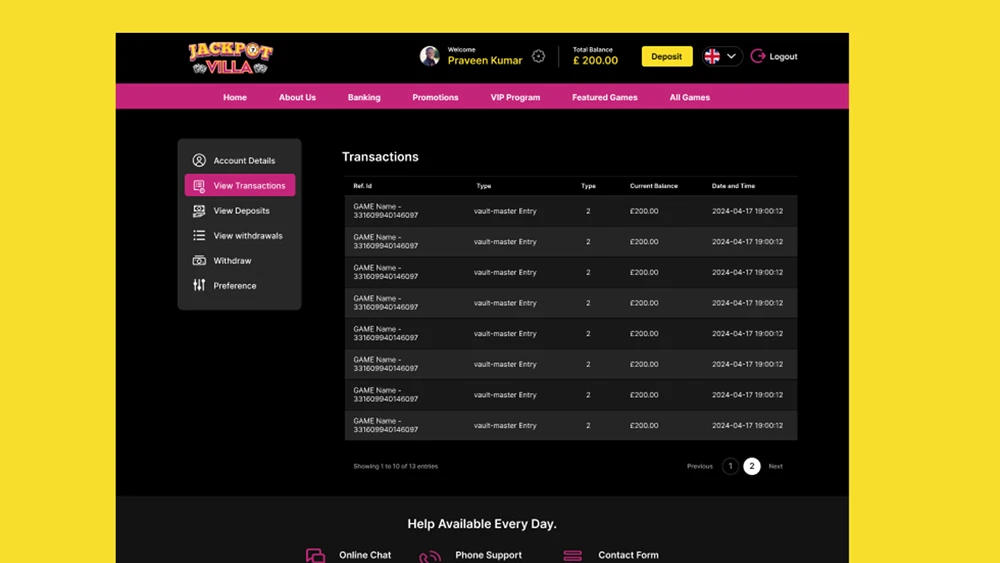Image resolution: width=1000 pixels, height=563 pixels.
Task: Click the Logout arrow icon
Action: pos(758,56)
